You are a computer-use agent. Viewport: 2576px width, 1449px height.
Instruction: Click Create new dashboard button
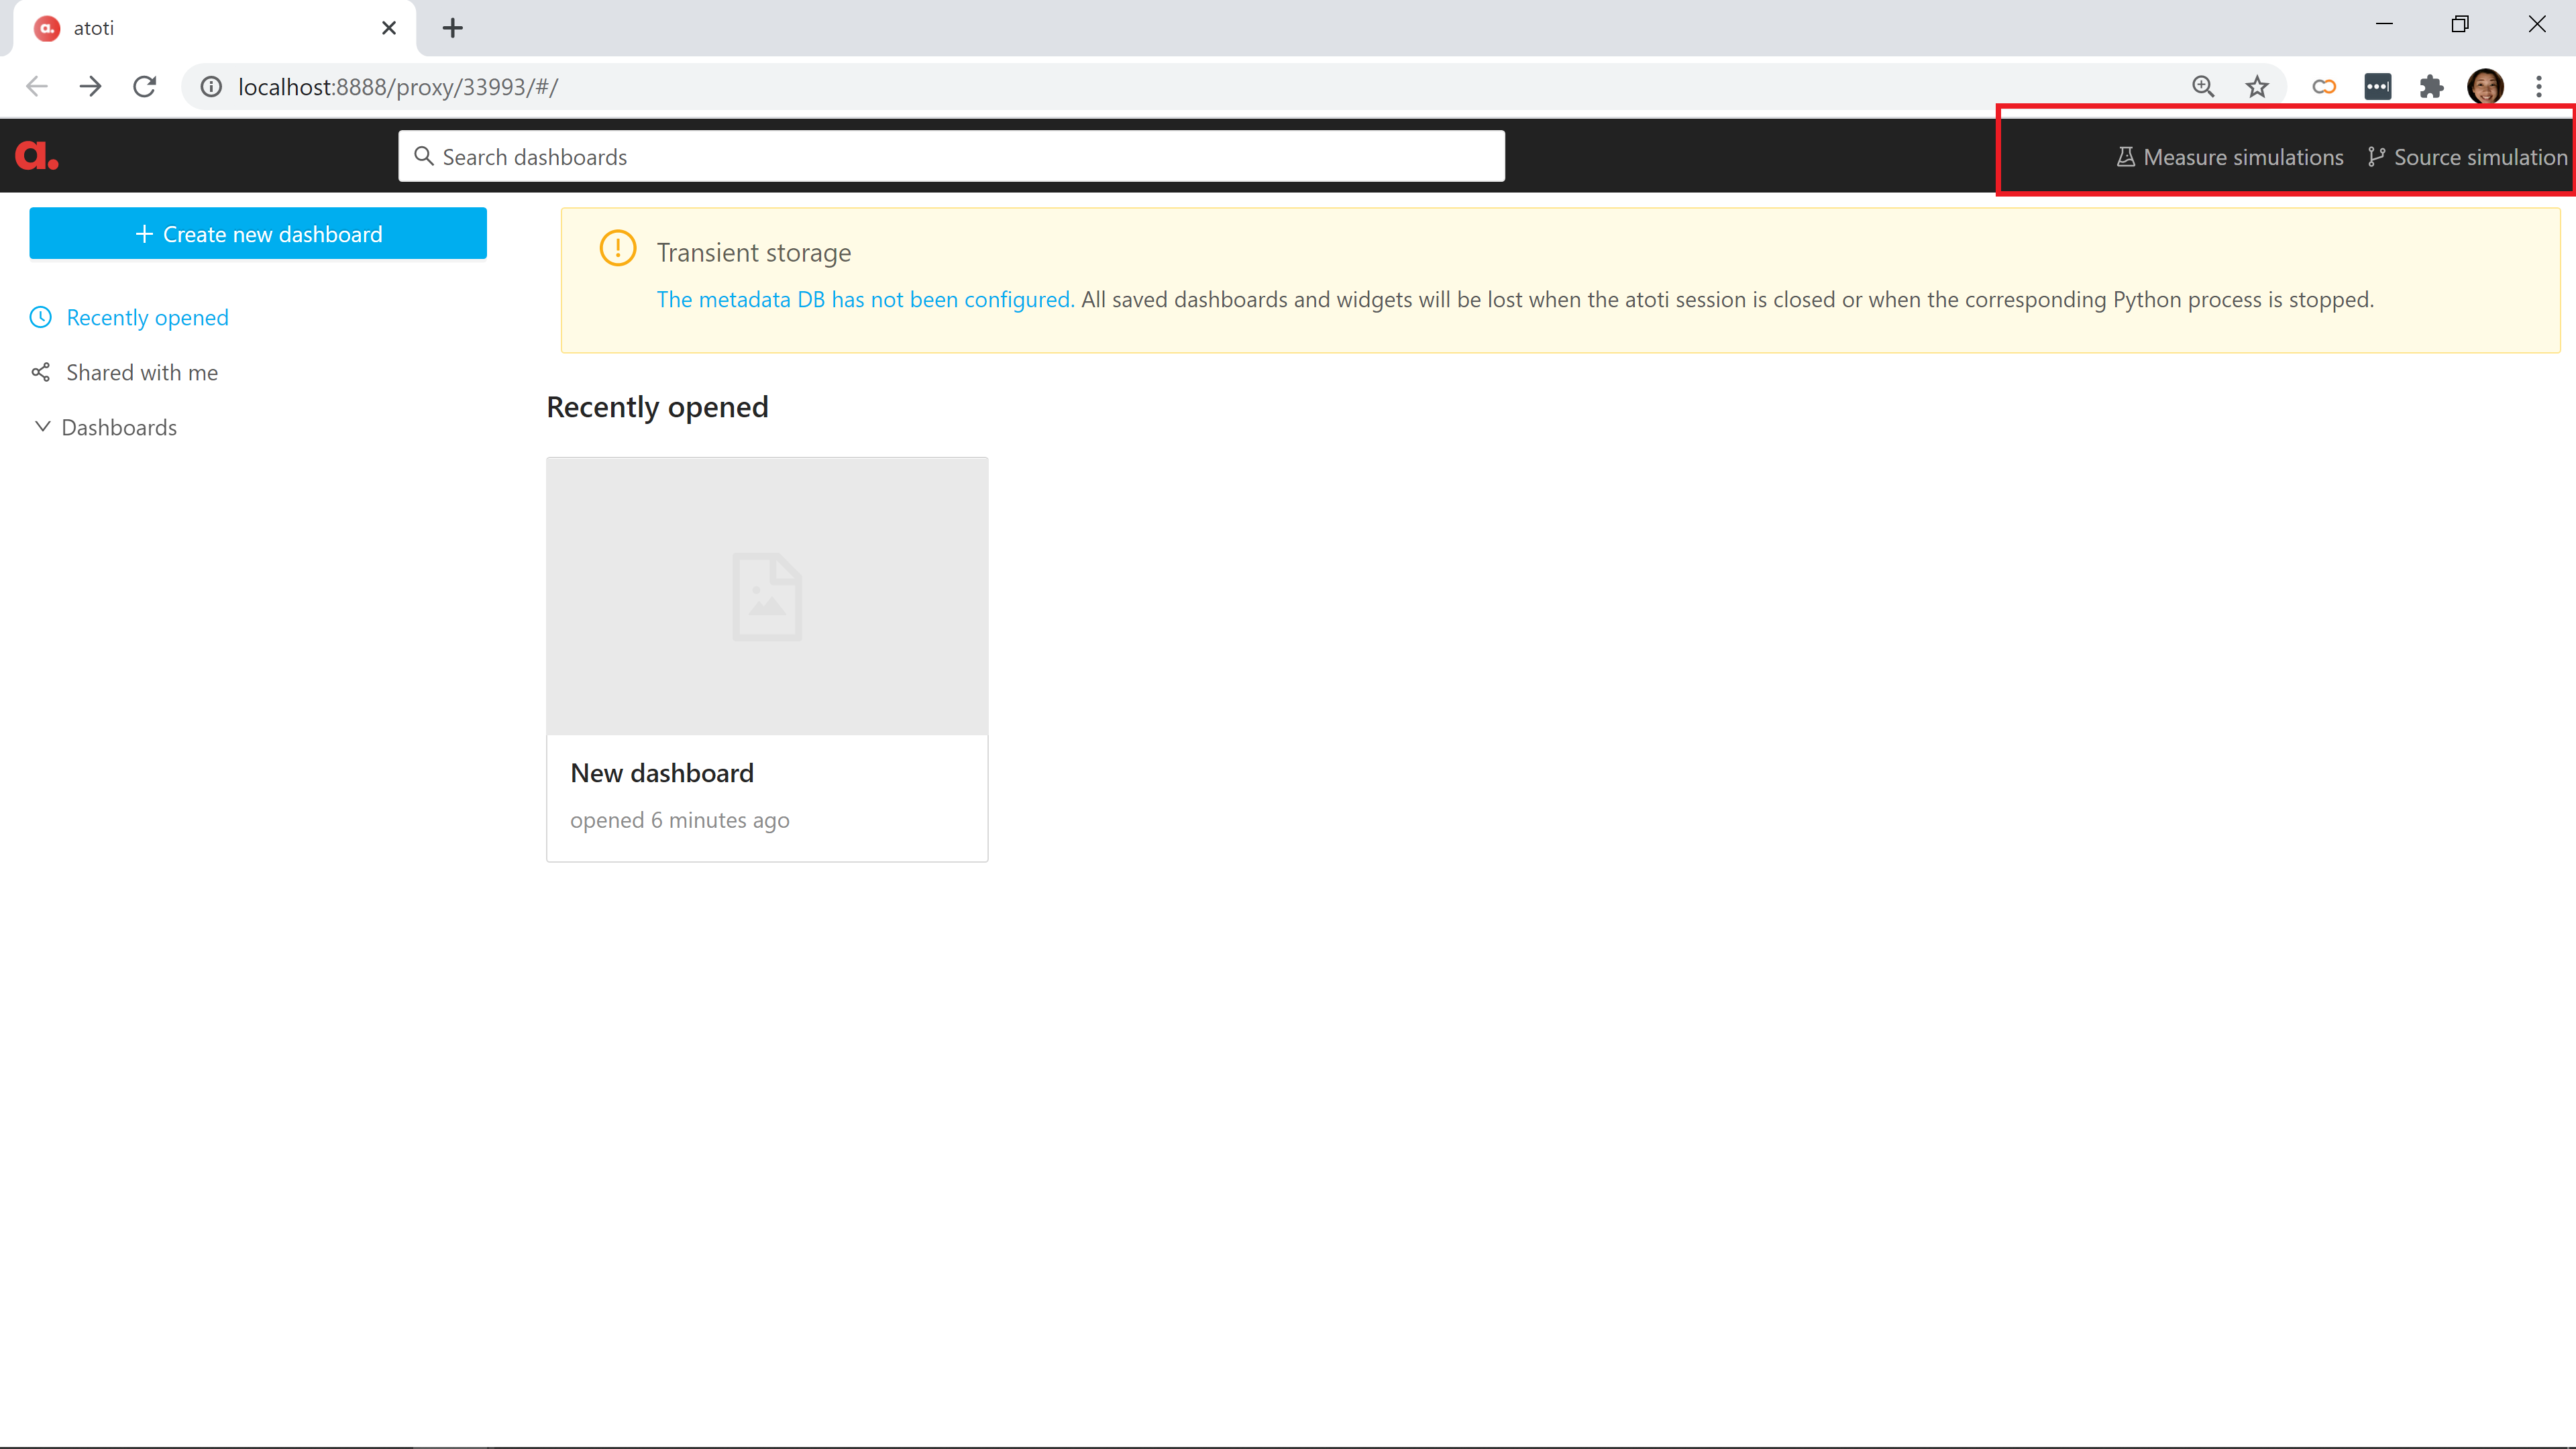(258, 234)
